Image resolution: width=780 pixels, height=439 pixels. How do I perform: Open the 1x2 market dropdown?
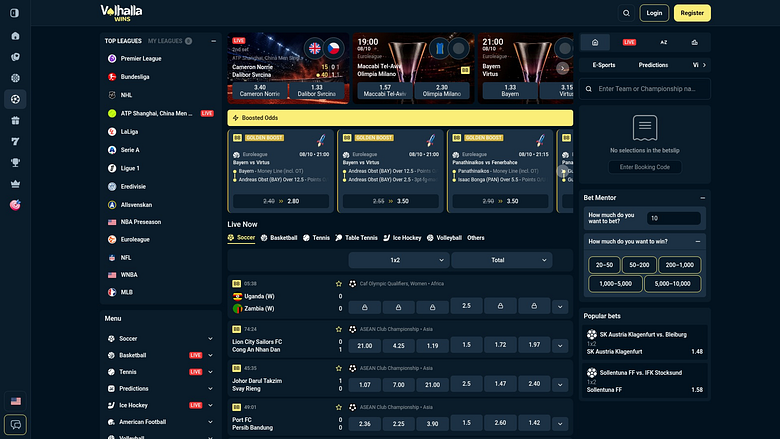point(399,260)
